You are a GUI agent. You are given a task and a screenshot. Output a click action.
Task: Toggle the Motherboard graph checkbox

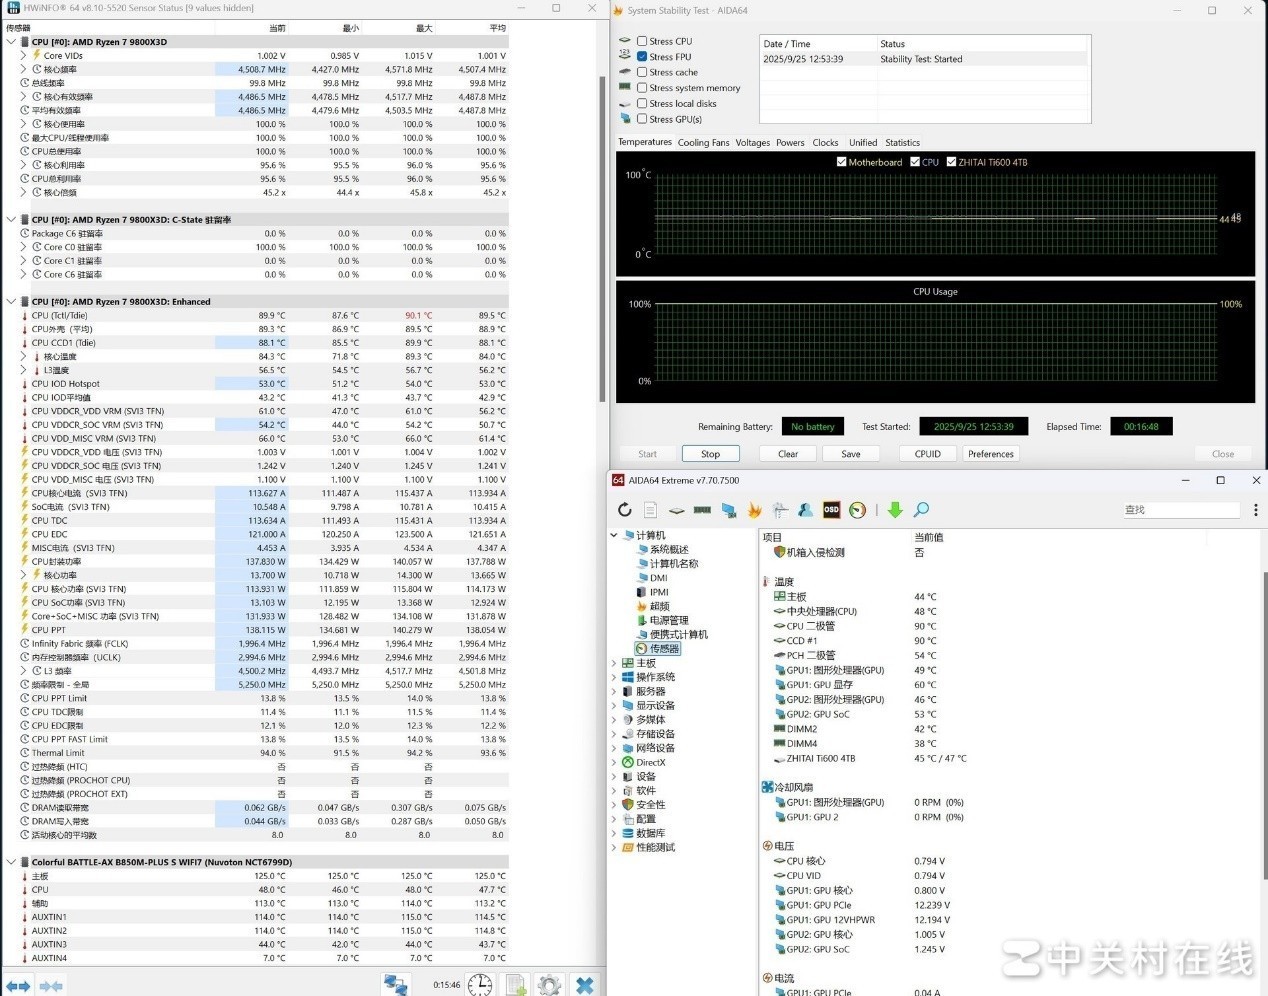click(x=841, y=162)
